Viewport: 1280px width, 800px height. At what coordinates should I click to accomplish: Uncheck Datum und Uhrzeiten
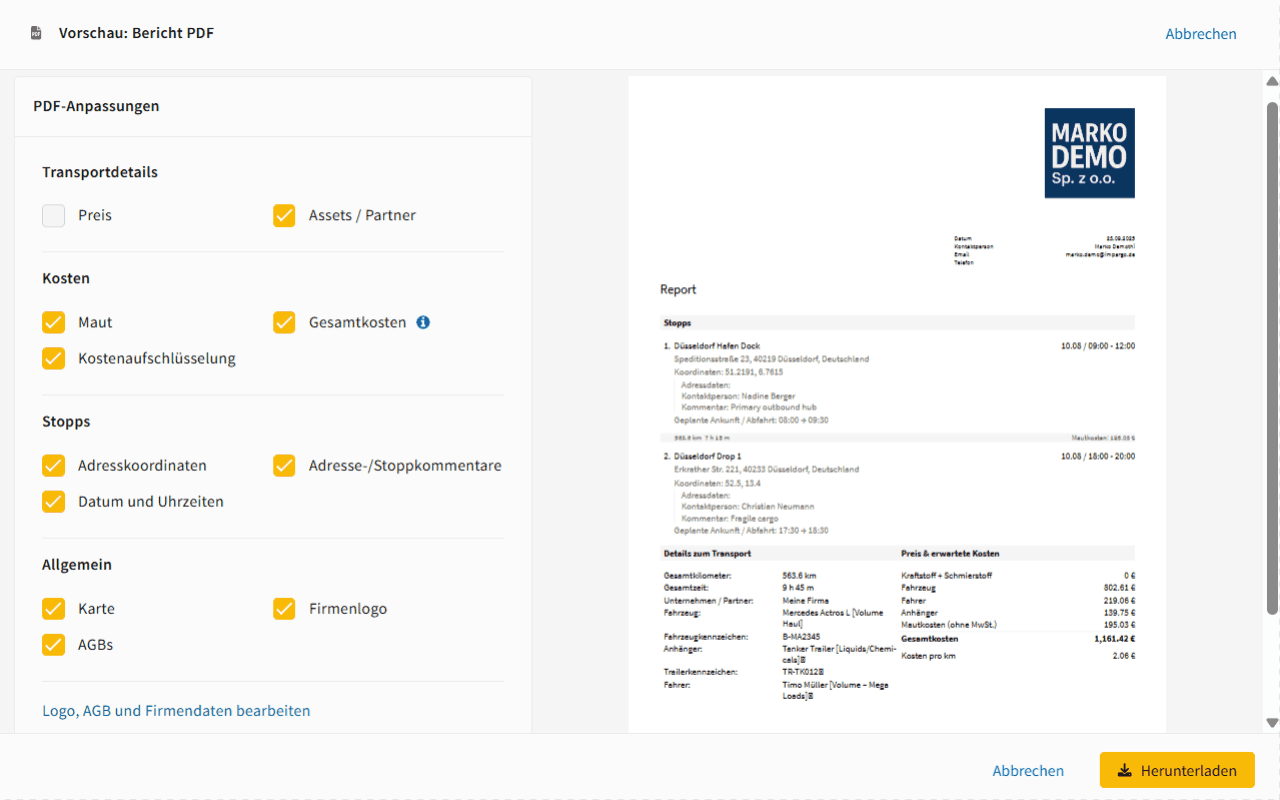tap(54, 501)
